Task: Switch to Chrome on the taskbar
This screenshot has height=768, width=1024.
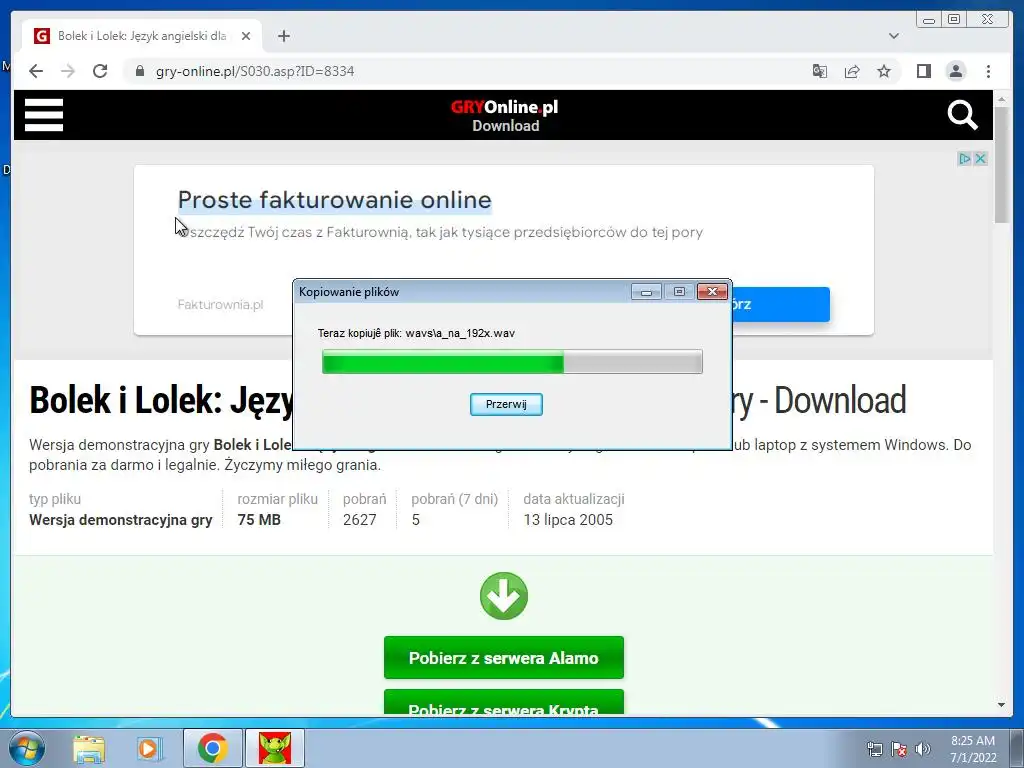Action: [212, 748]
